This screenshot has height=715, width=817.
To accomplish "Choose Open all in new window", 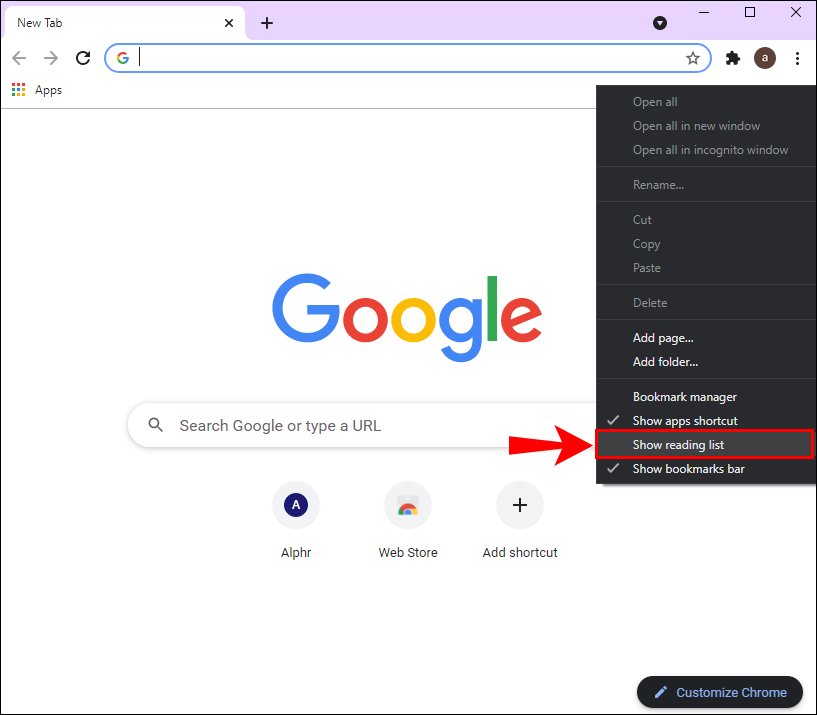I will point(706,126).
